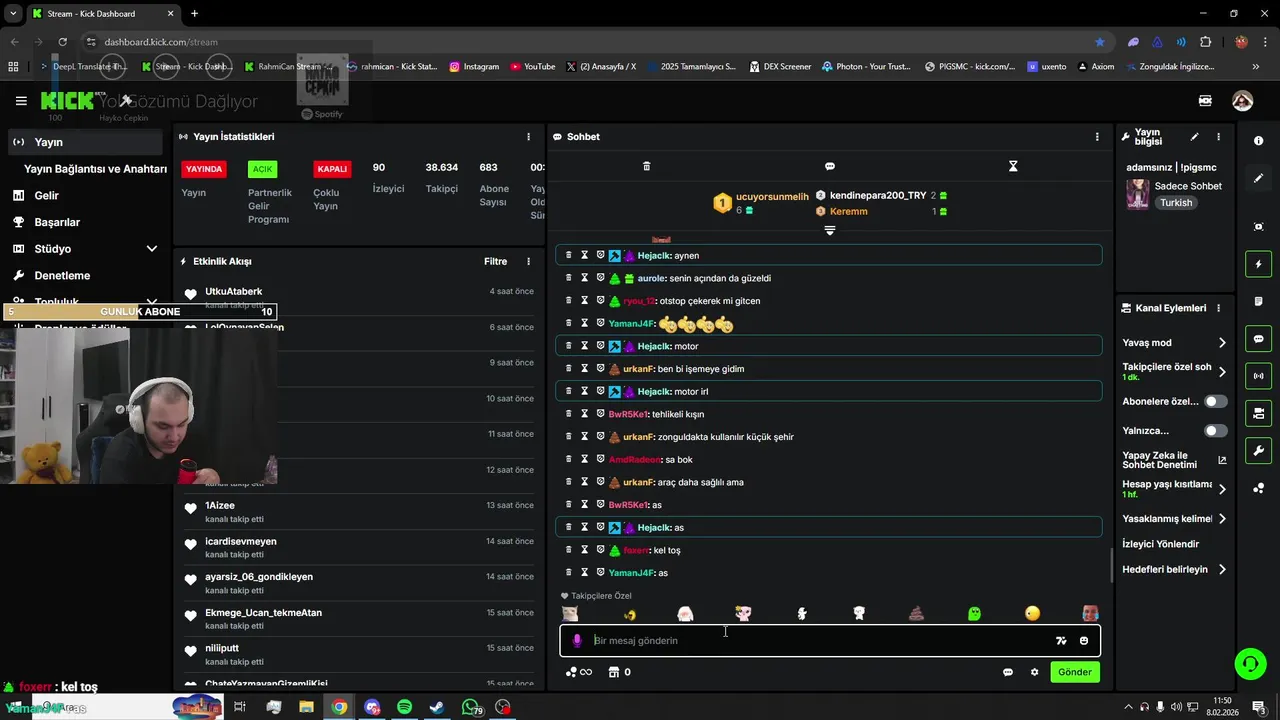Click the chat bubble icon in right sidebar

[x=1258, y=339]
